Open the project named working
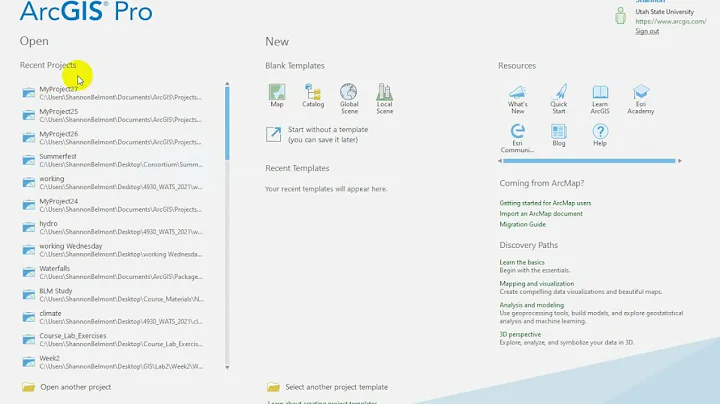This screenshot has width=720, height=404. click(x=112, y=183)
